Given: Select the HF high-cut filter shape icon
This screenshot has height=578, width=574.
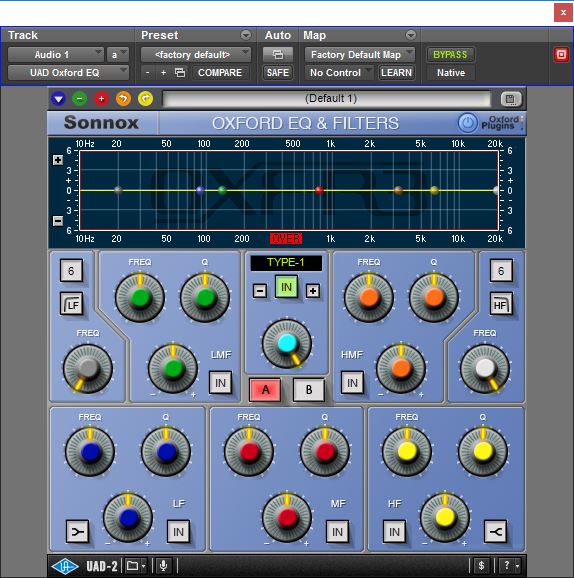Looking at the screenshot, I should (501, 304).
